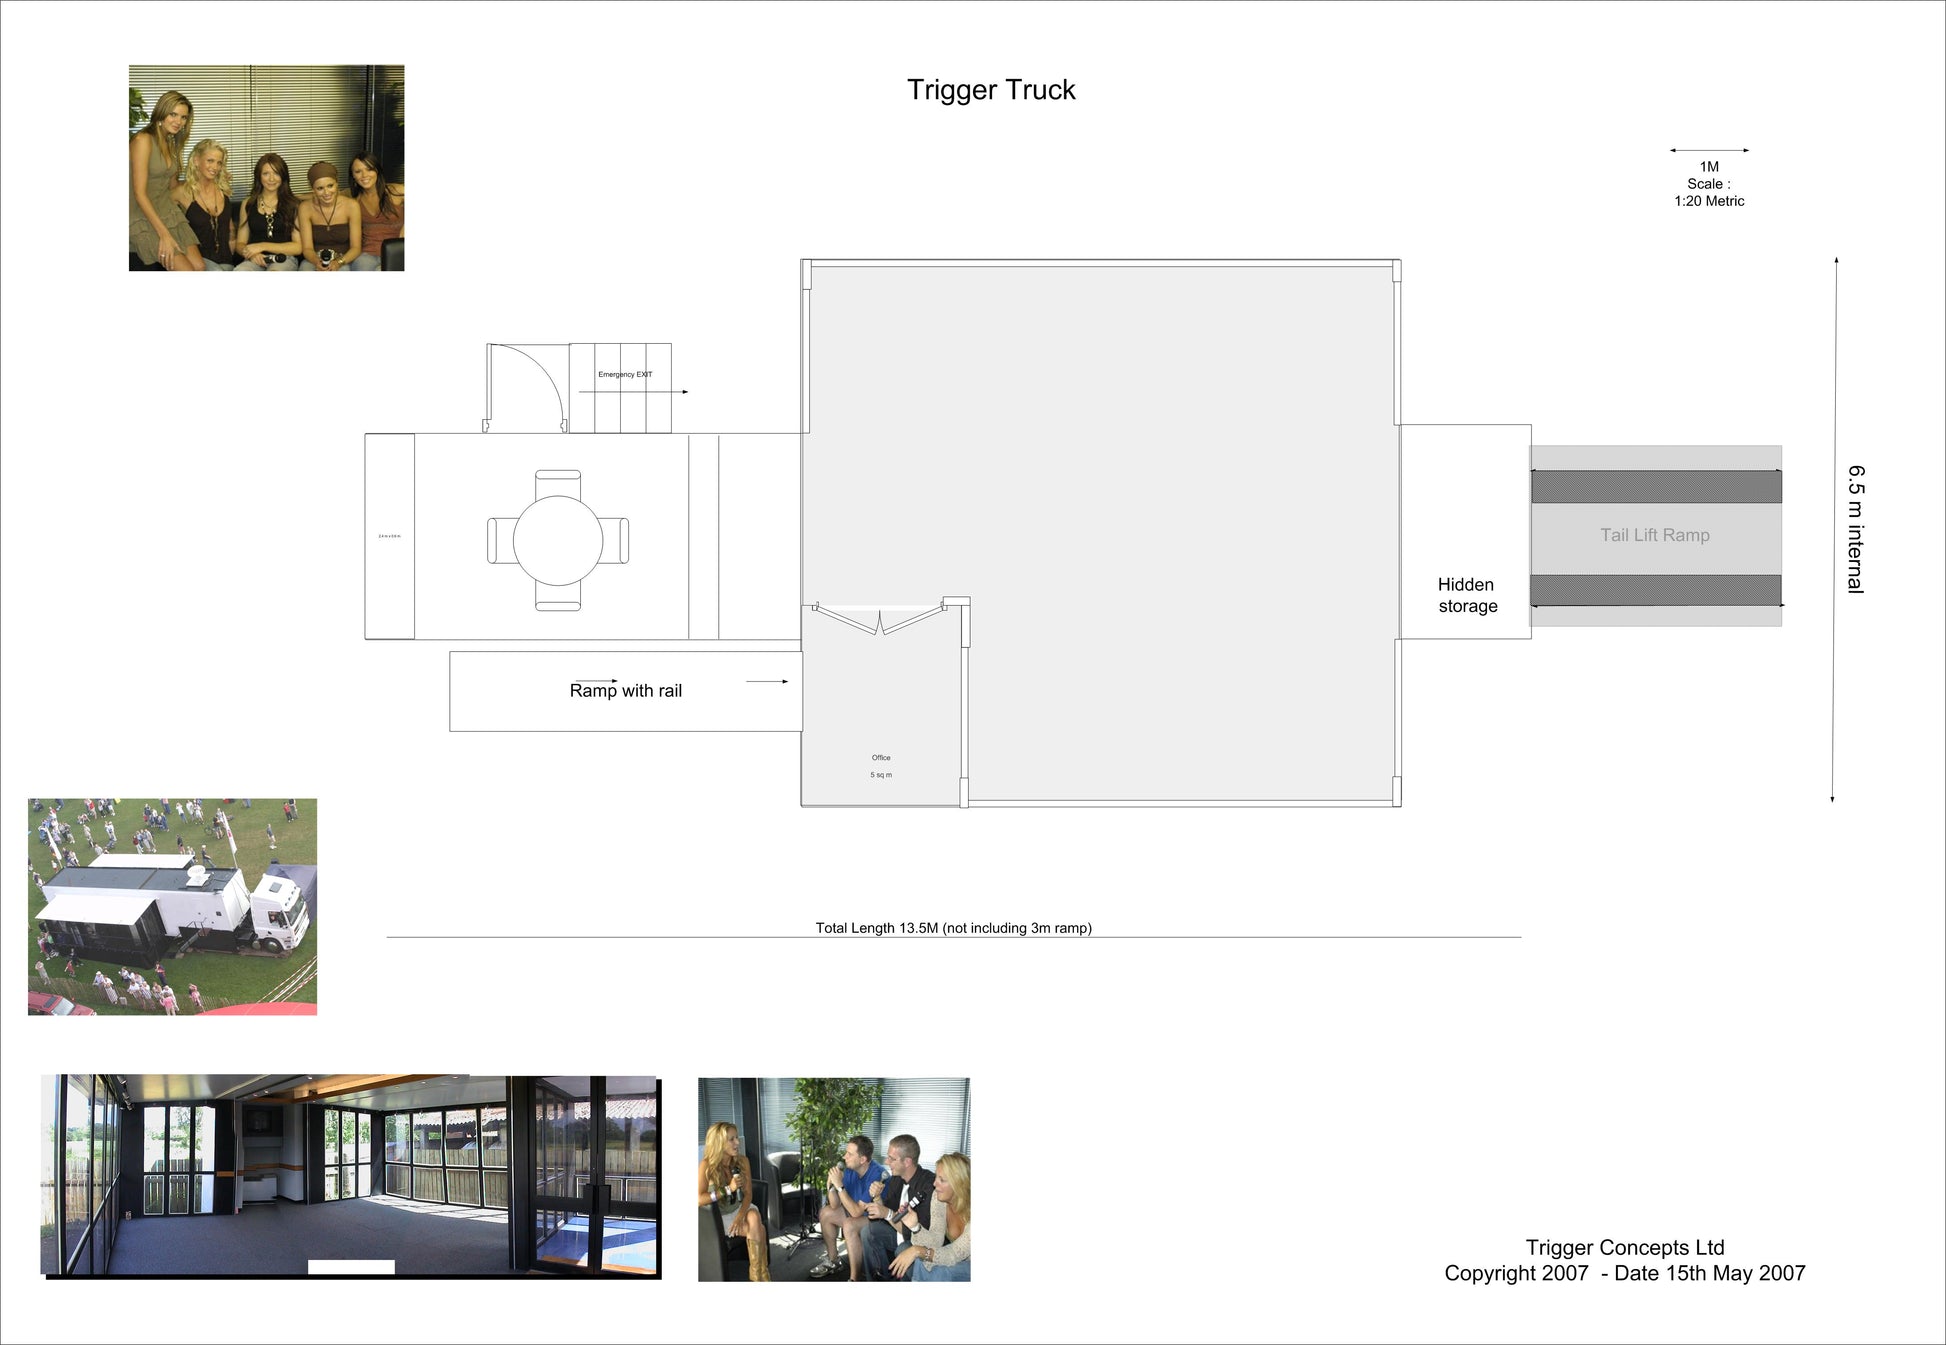The height and width of the screenshot is (1345, 1946).
Task: Click the Emergency EXIT stairs label
Action: coord(625,375)
